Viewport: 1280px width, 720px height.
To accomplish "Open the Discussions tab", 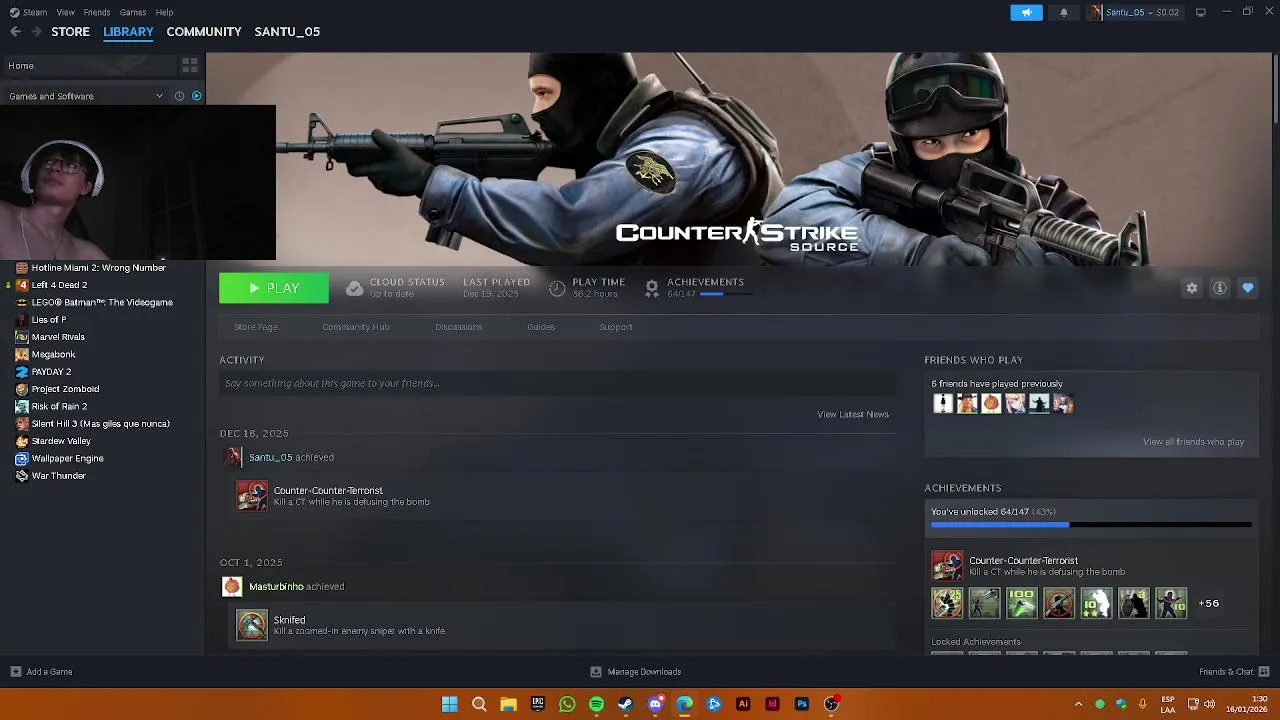I will point(459,327).
